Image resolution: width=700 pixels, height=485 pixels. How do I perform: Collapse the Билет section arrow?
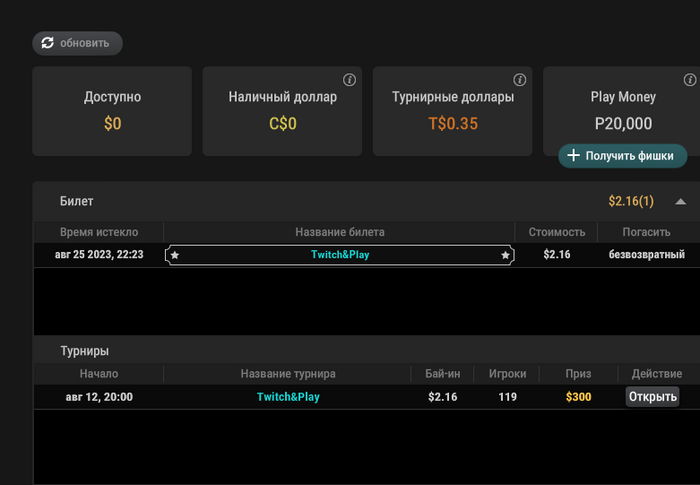pyautogui.click(x=680, y=202)
